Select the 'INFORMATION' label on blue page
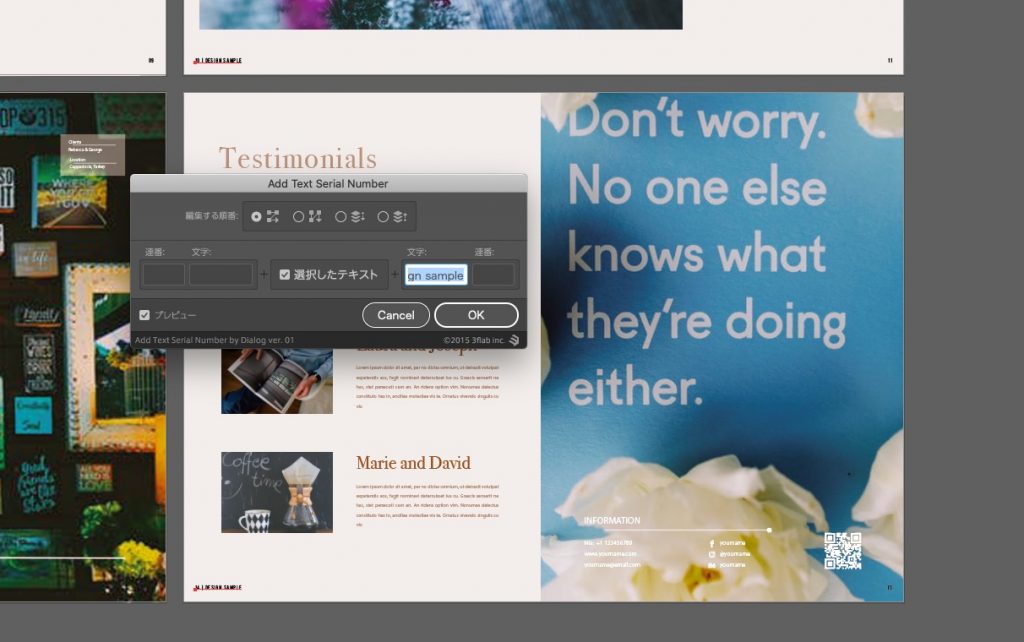1024x642 pixels. (x=612, y=521)
